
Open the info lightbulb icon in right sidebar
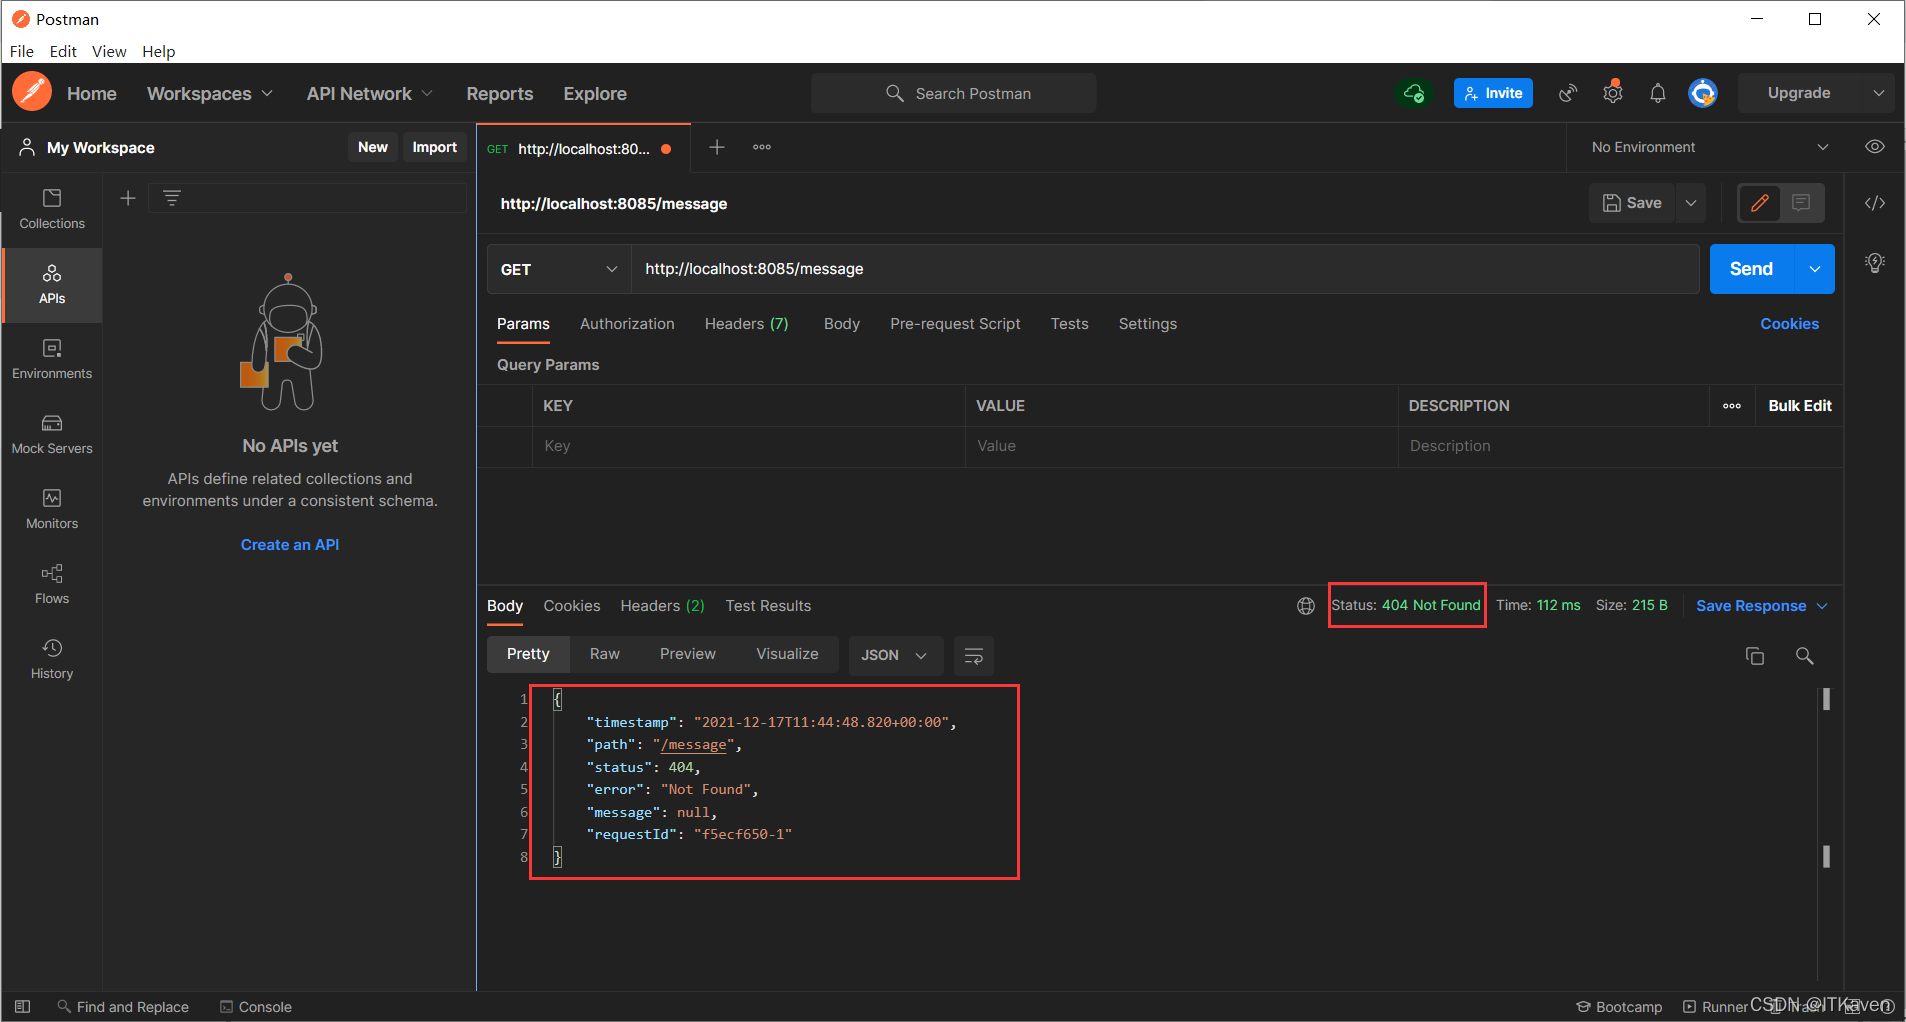tap(1875, 263)
